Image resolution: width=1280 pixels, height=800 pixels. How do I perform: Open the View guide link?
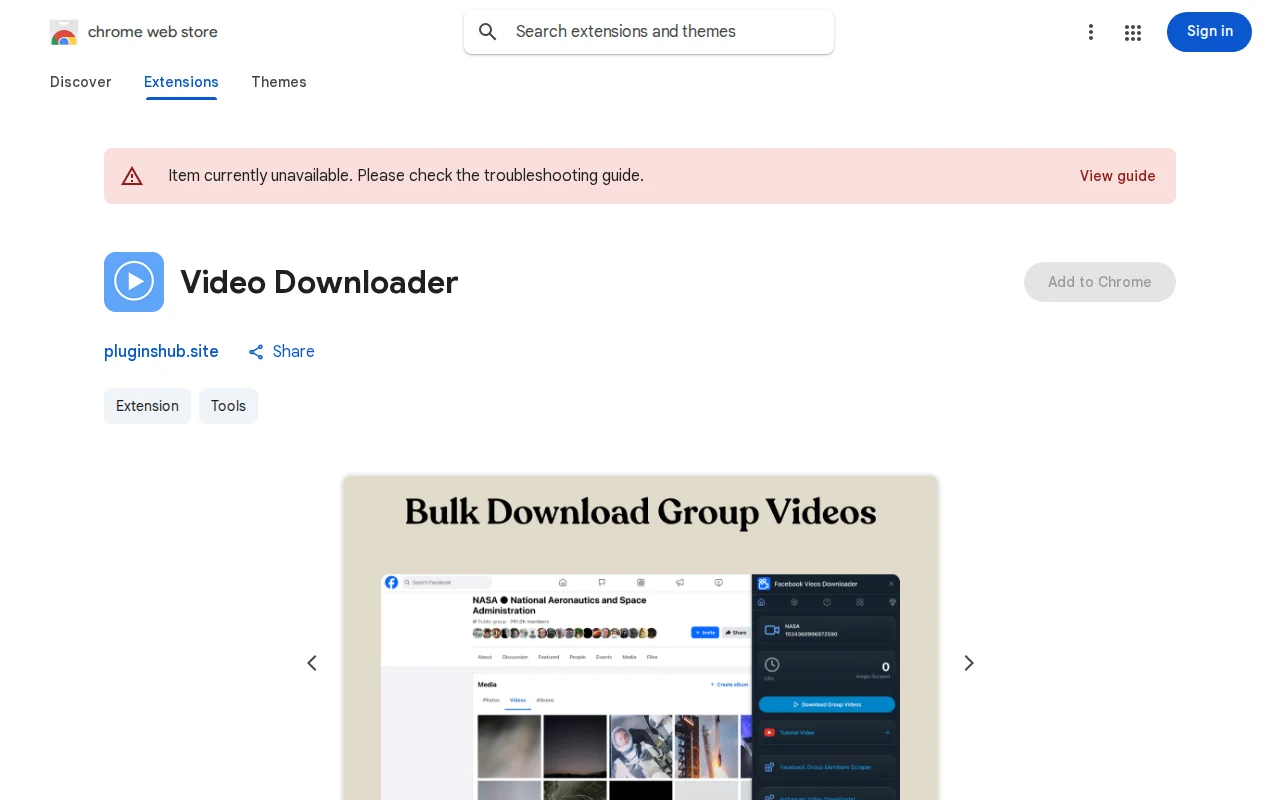click(1117, 176)
